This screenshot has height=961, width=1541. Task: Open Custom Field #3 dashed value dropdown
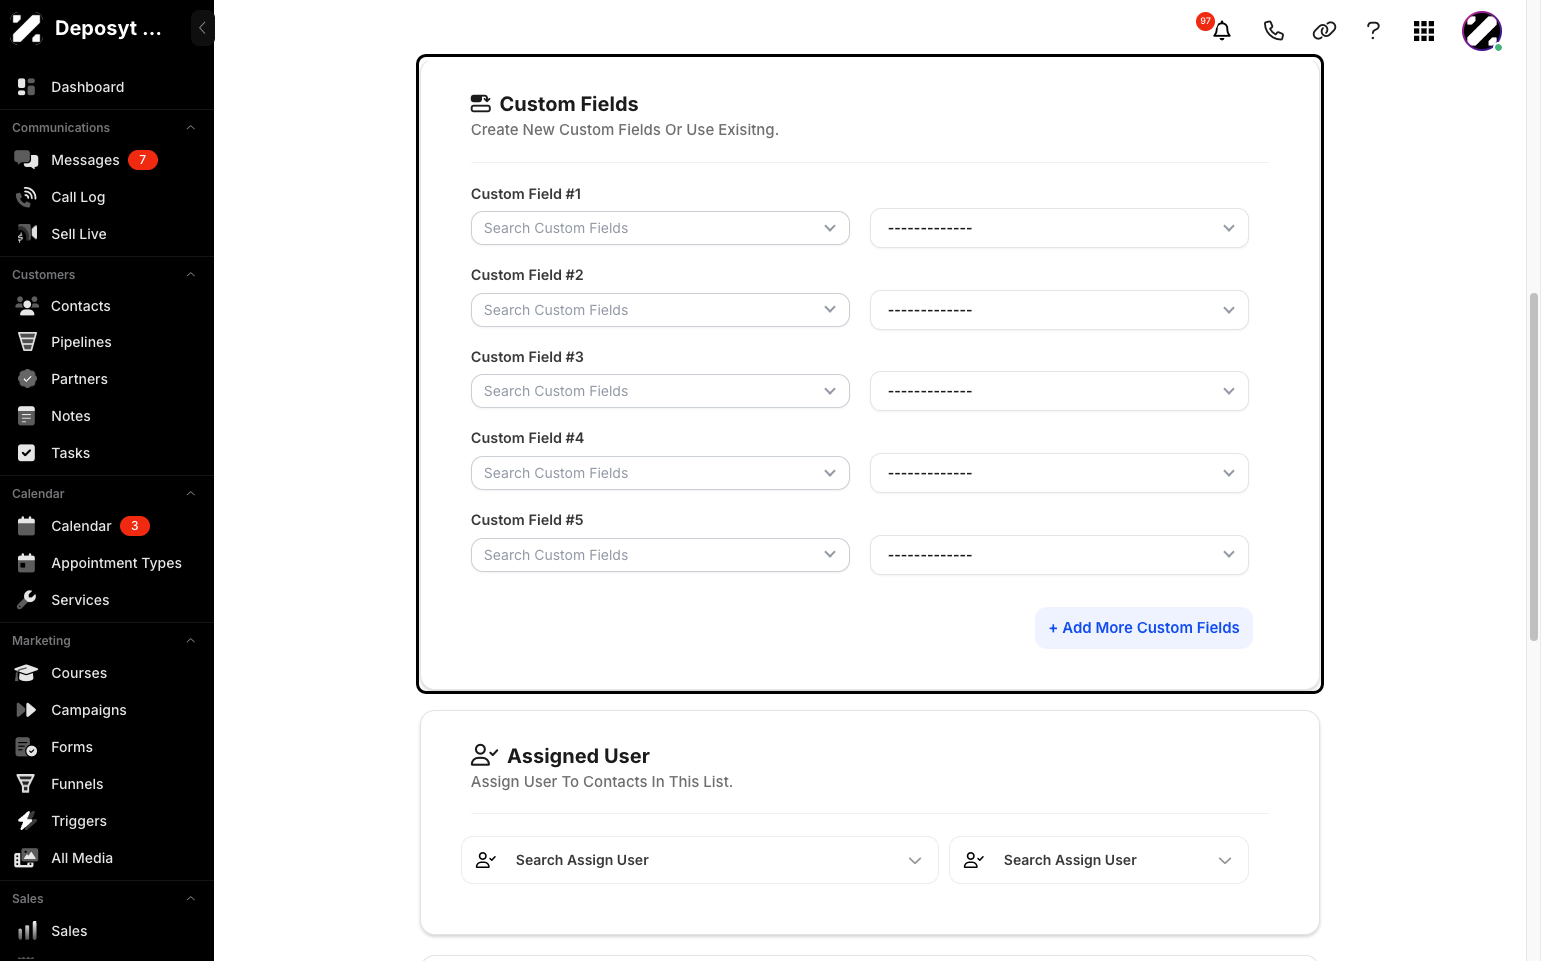click(1059, 391)
